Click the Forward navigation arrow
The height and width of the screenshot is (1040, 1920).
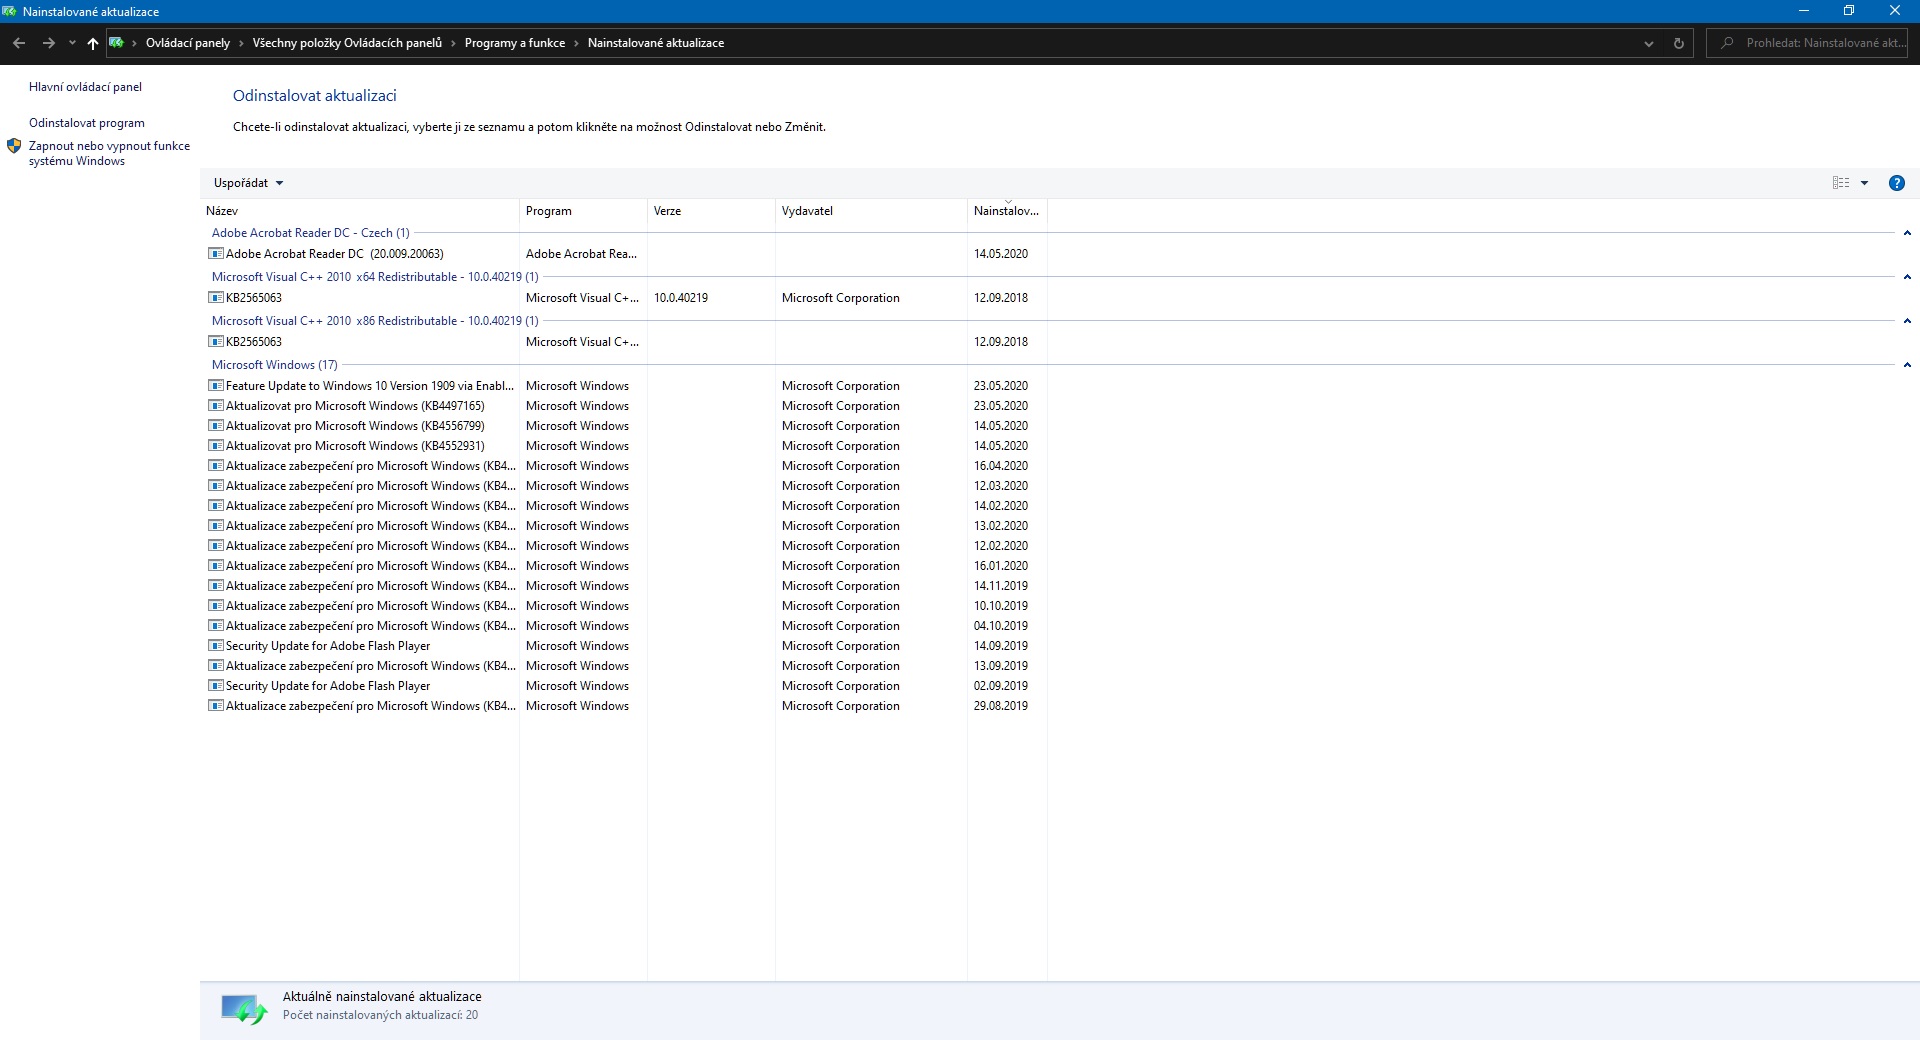tap(48, 43)
